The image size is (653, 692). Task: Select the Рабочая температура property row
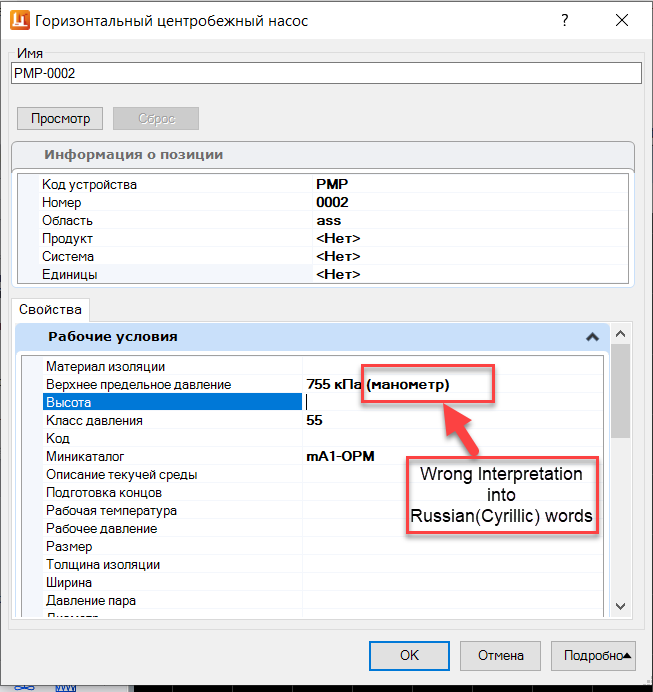(323, 510)
